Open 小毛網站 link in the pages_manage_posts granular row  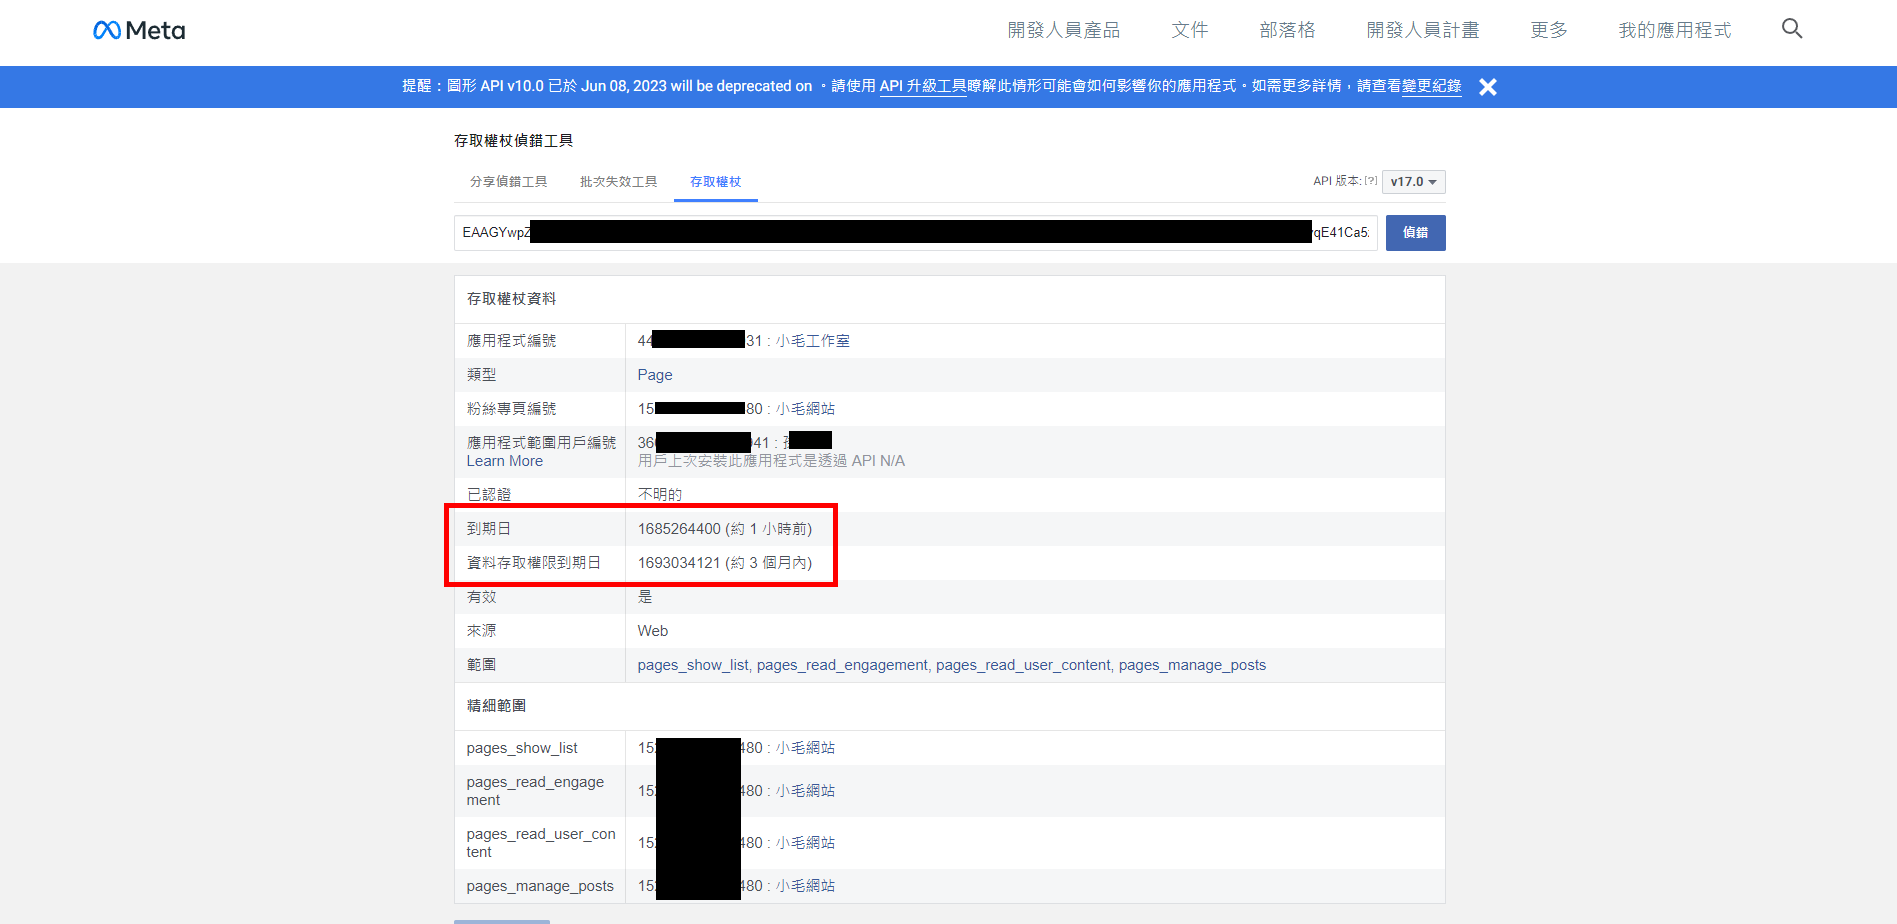806,886
